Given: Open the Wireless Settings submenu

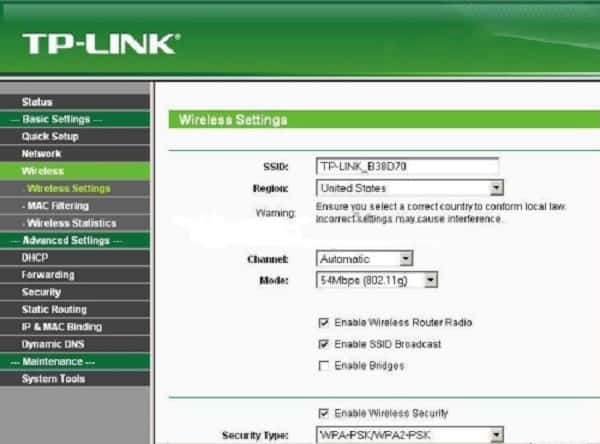Looking at the screenshot, I should (75, 188).
